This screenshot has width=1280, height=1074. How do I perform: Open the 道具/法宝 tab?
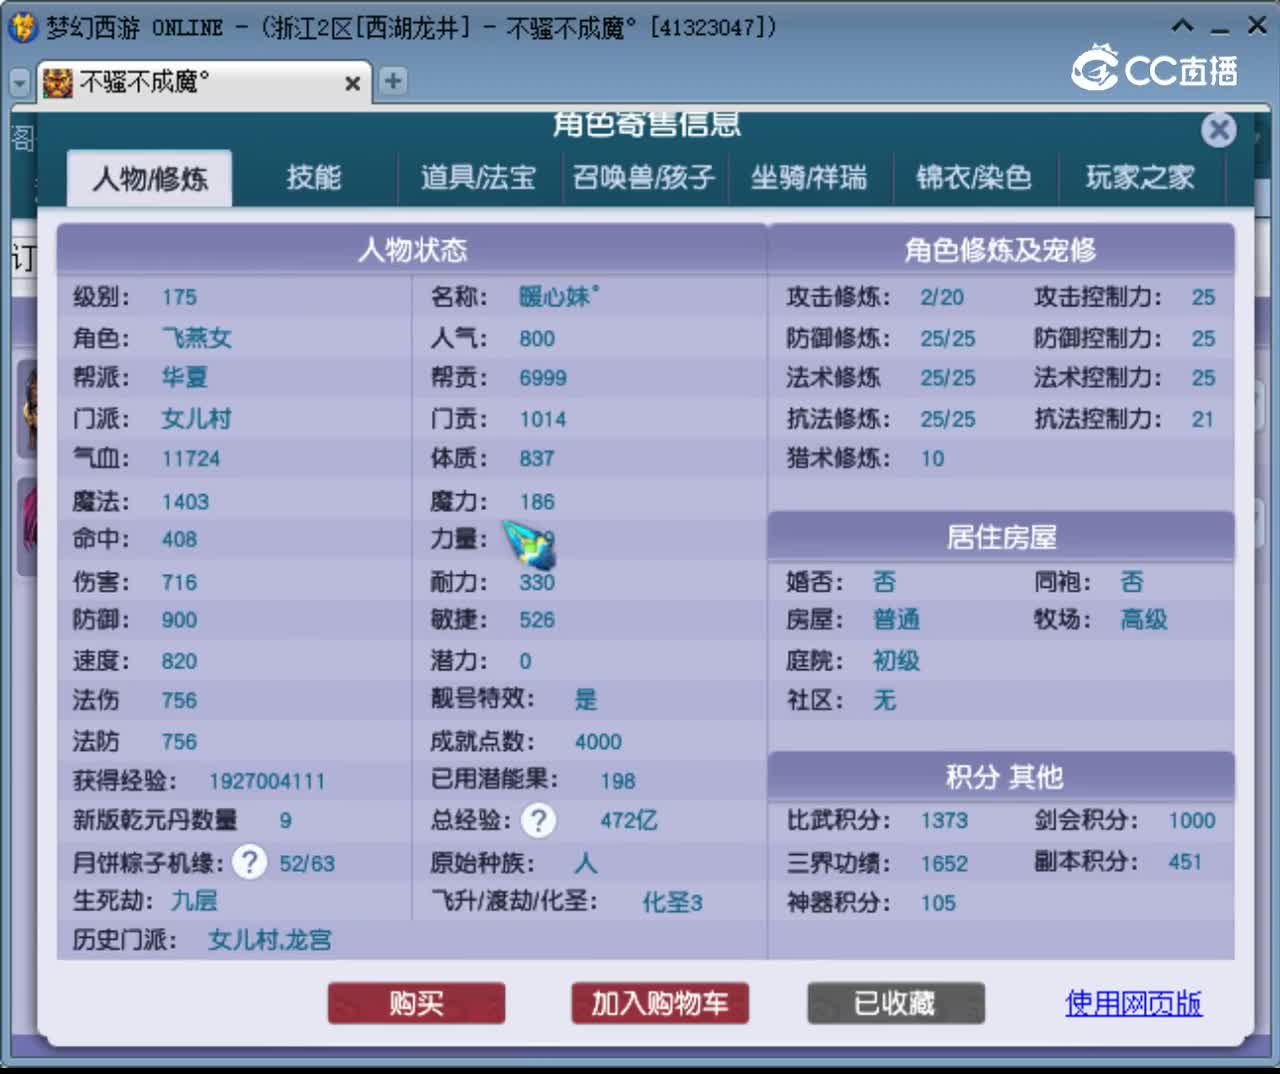coord(478,178)
